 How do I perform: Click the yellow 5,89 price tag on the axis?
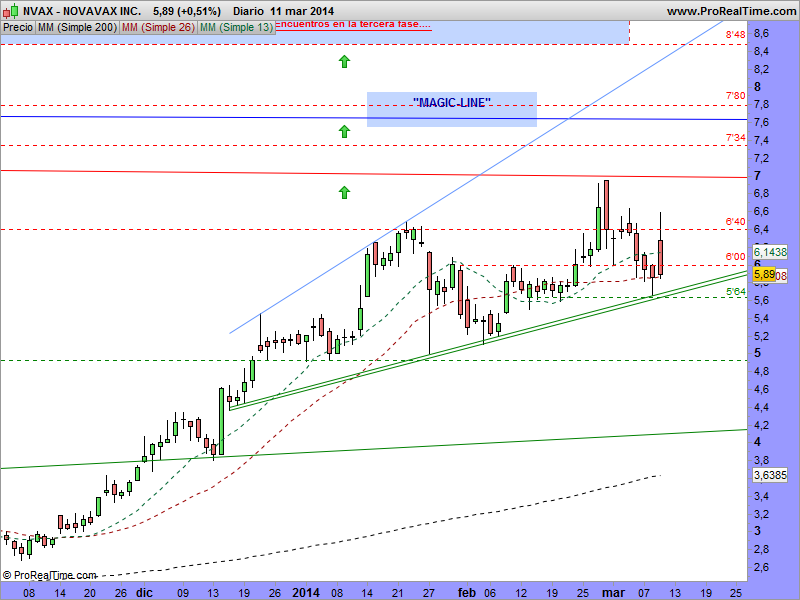[764, 274]
